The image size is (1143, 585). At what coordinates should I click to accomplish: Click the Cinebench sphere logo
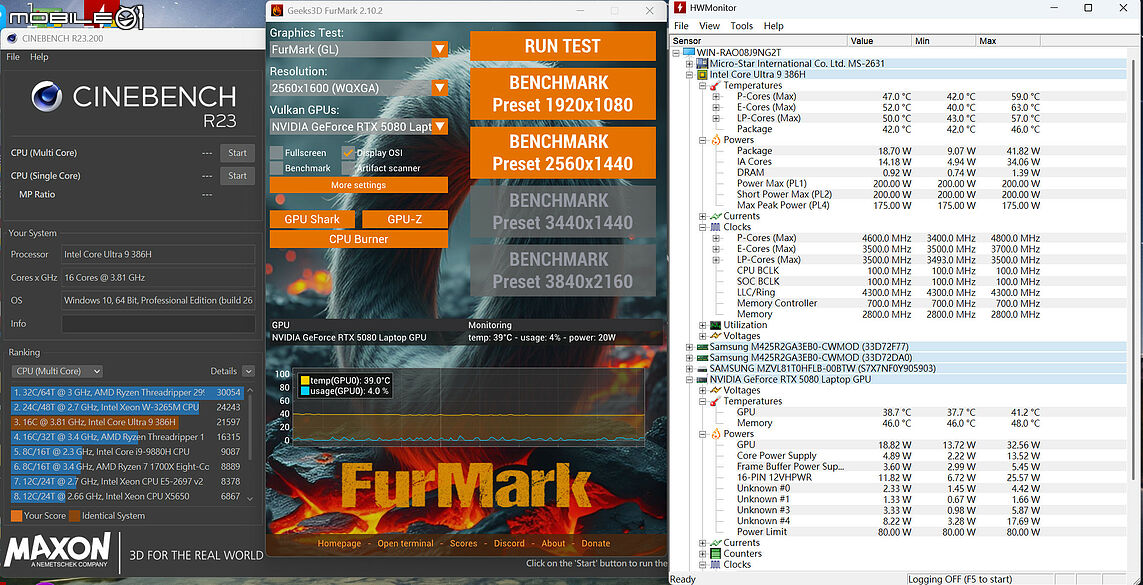(x=46, y=96)
